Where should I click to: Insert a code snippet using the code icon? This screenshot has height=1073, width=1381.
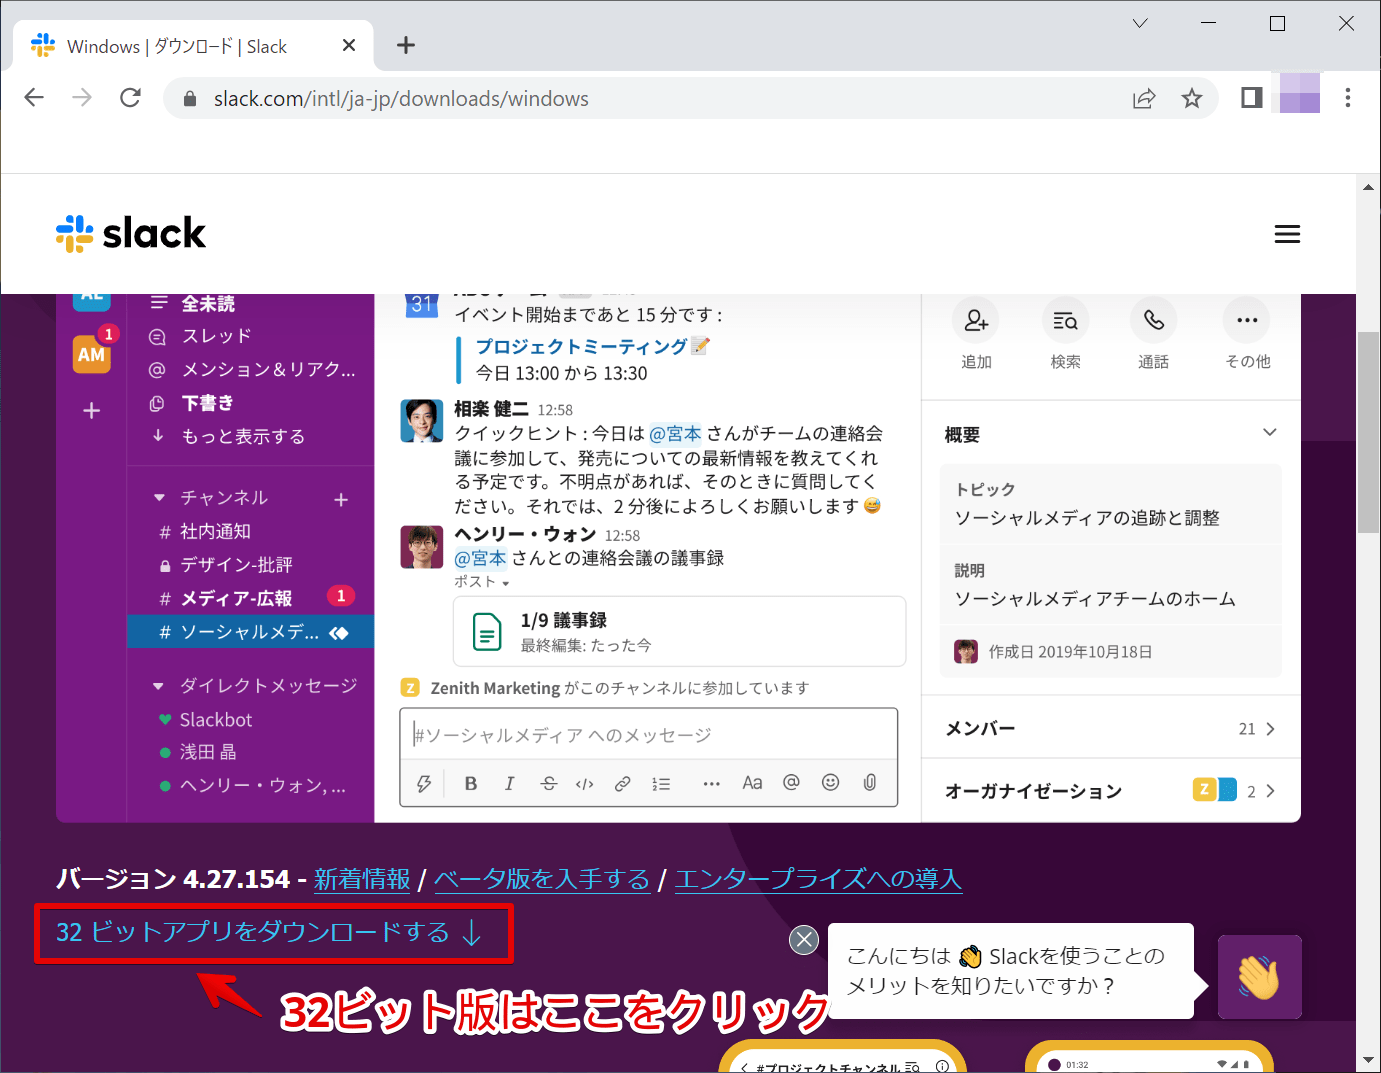585,783
